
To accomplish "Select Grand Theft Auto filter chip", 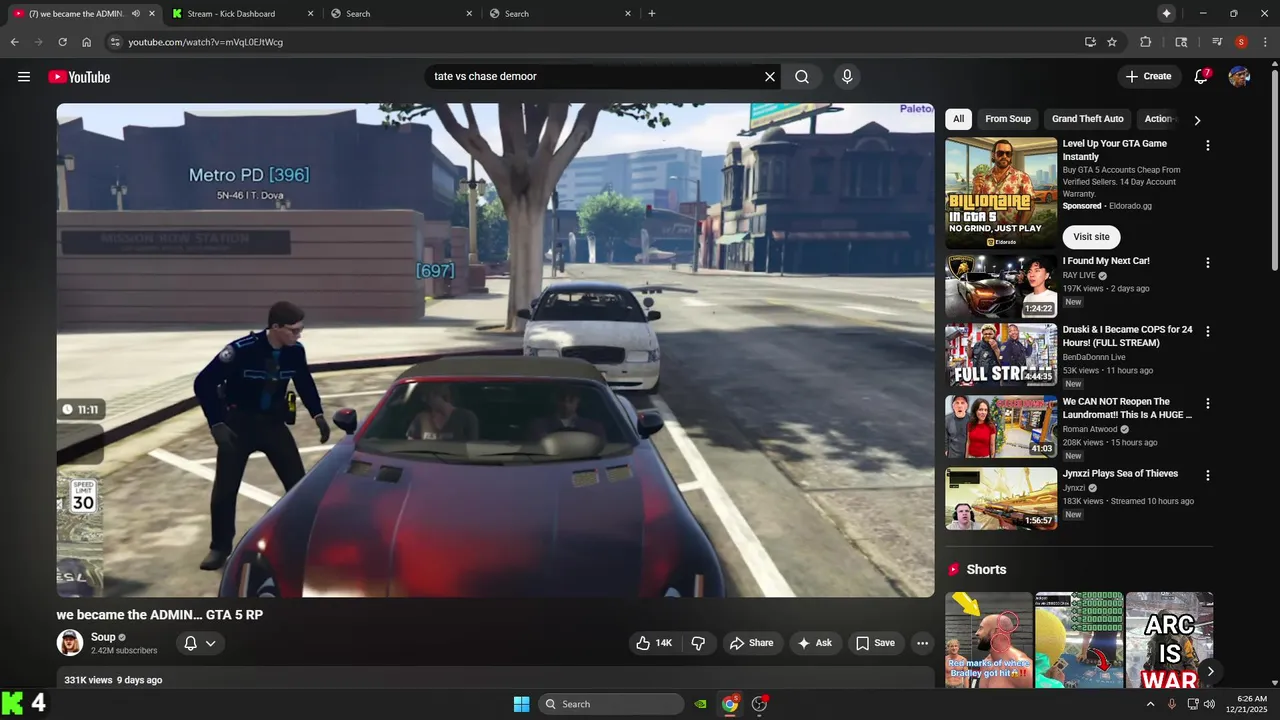I will point(1088,119).
